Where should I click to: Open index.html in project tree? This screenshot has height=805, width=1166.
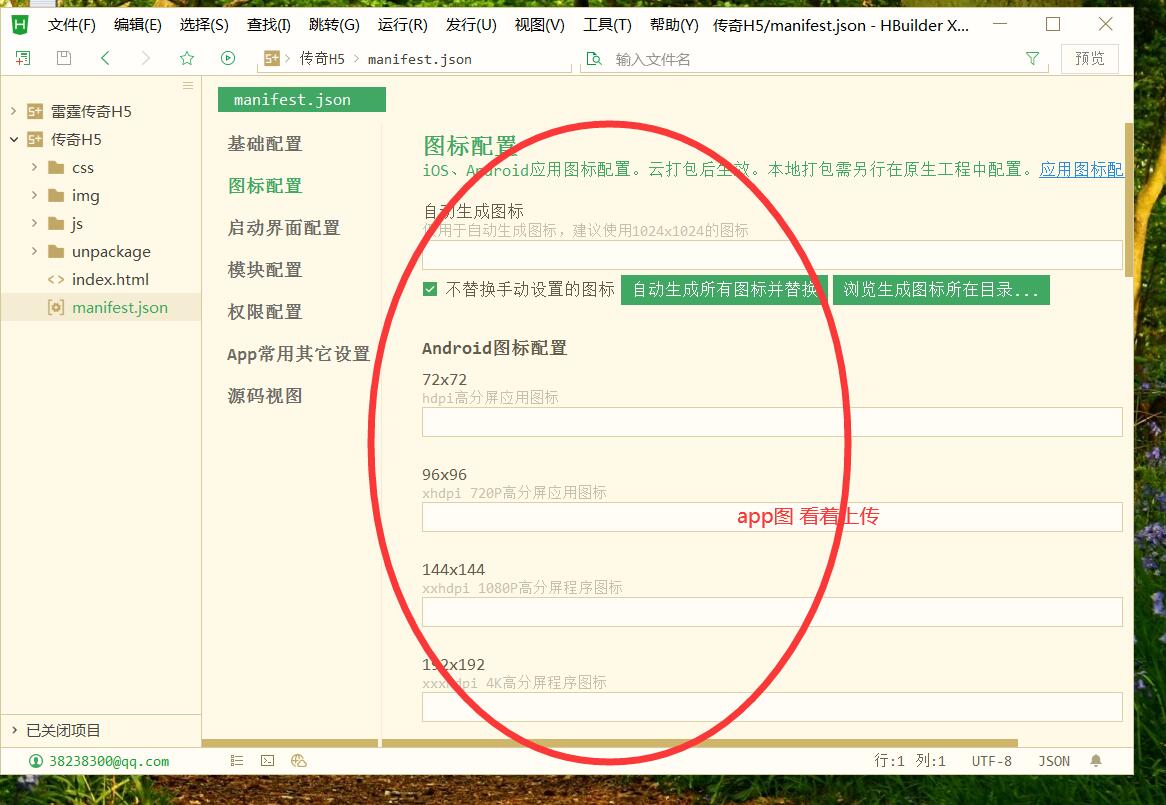[x=110, y=280]
